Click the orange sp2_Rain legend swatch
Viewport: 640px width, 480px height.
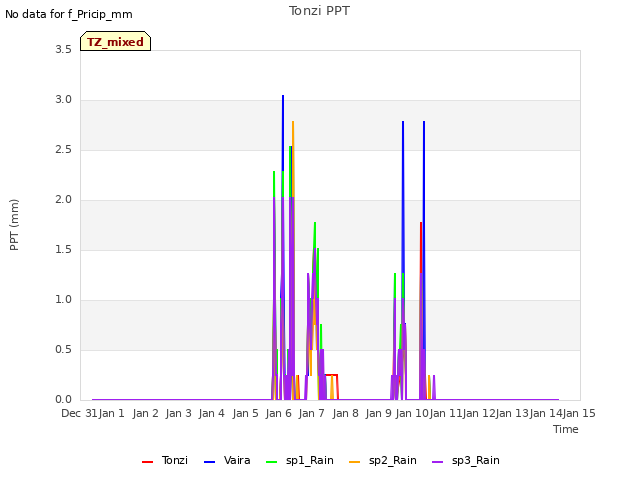tap(355, 462)
